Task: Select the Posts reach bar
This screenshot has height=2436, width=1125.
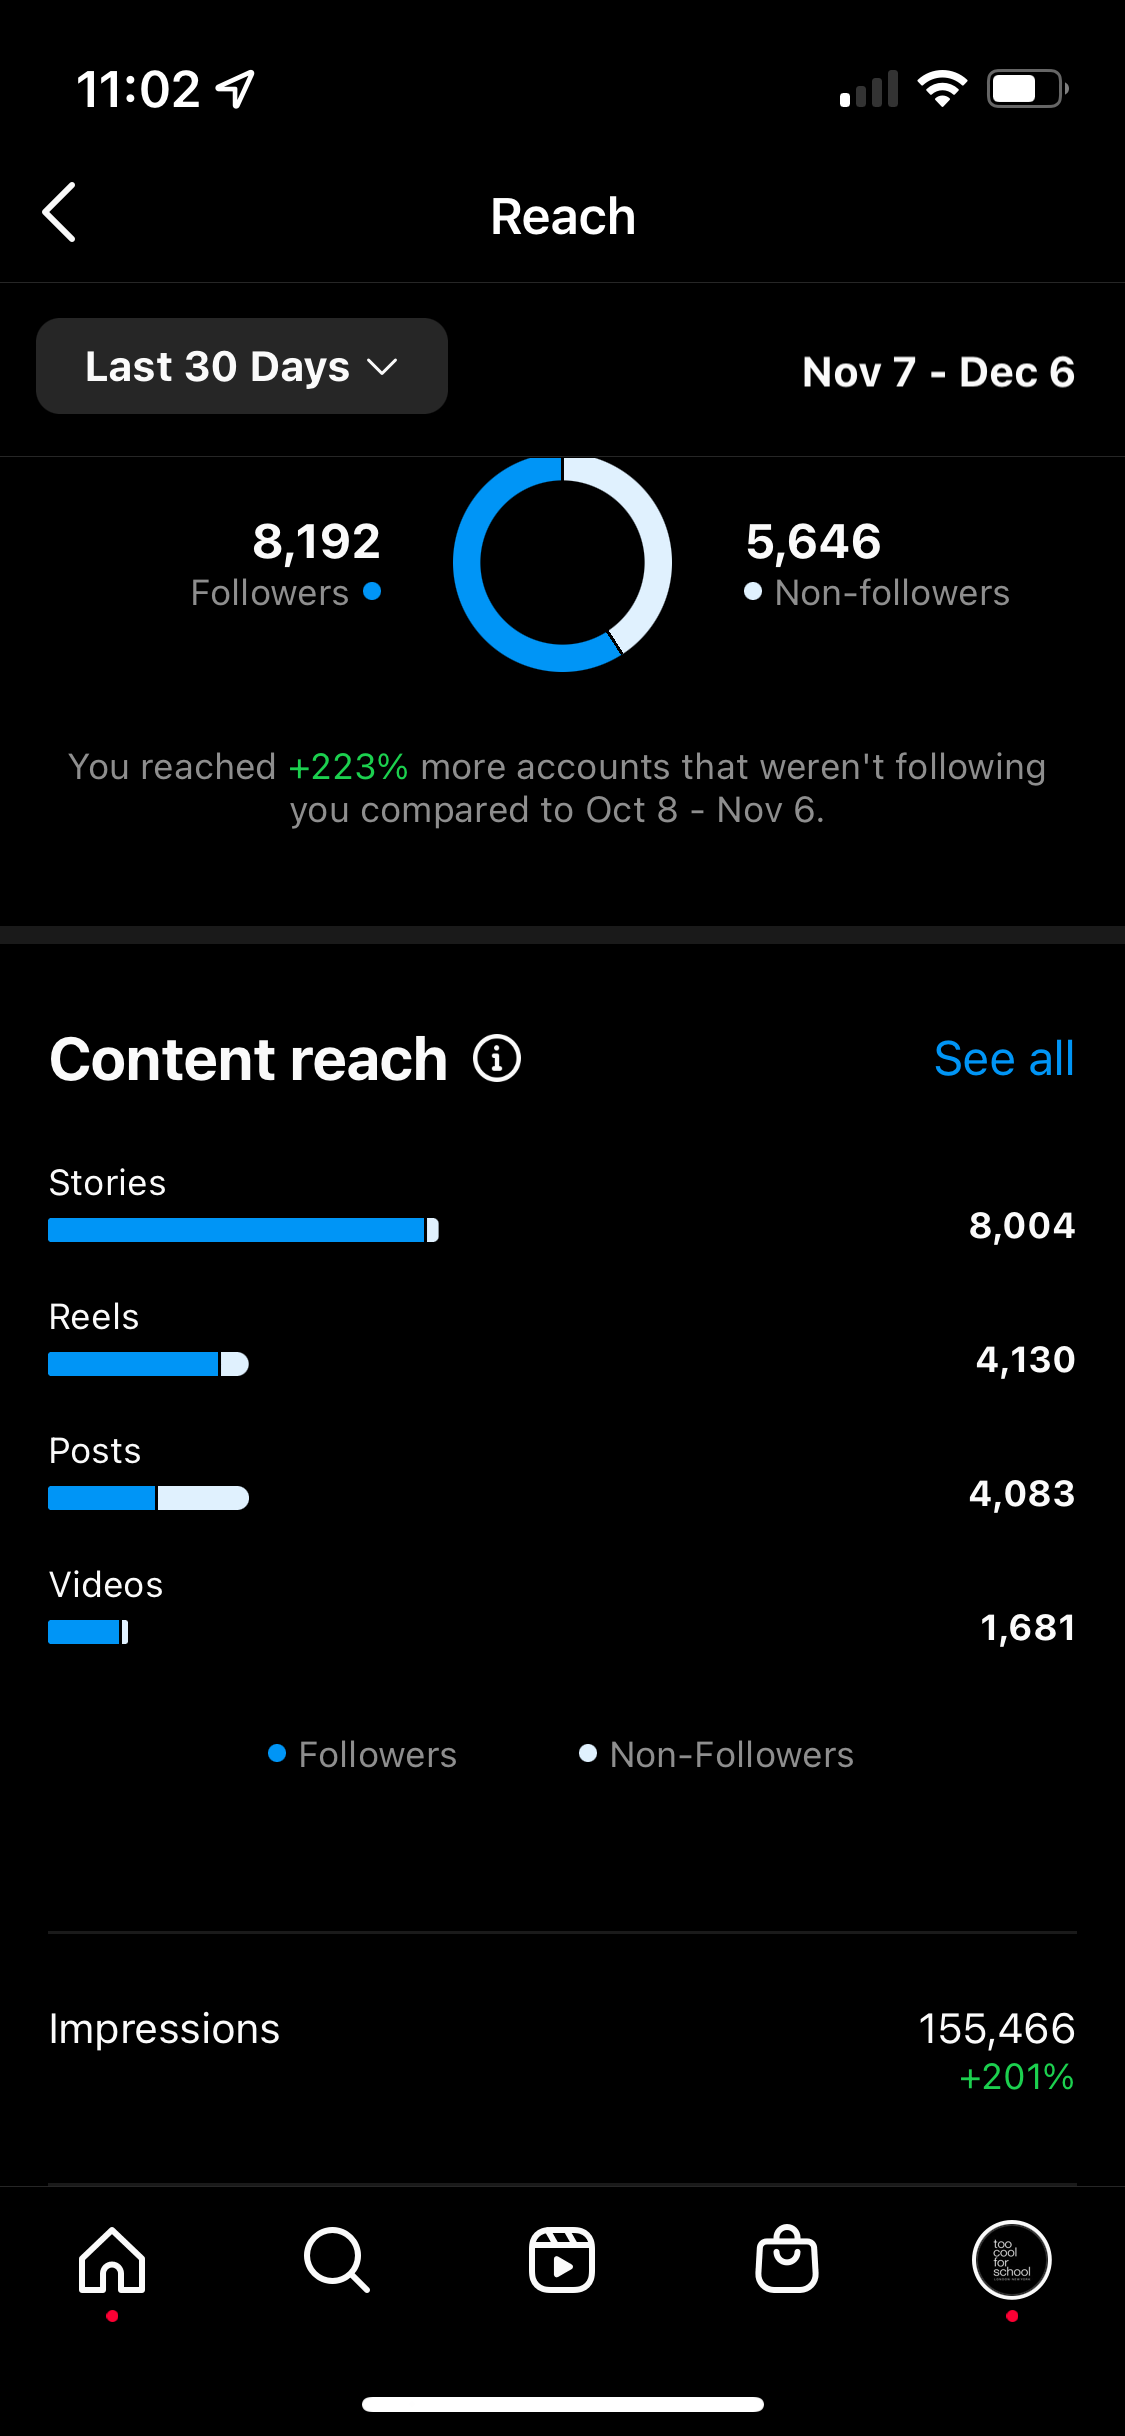Action: [148, 1498]
